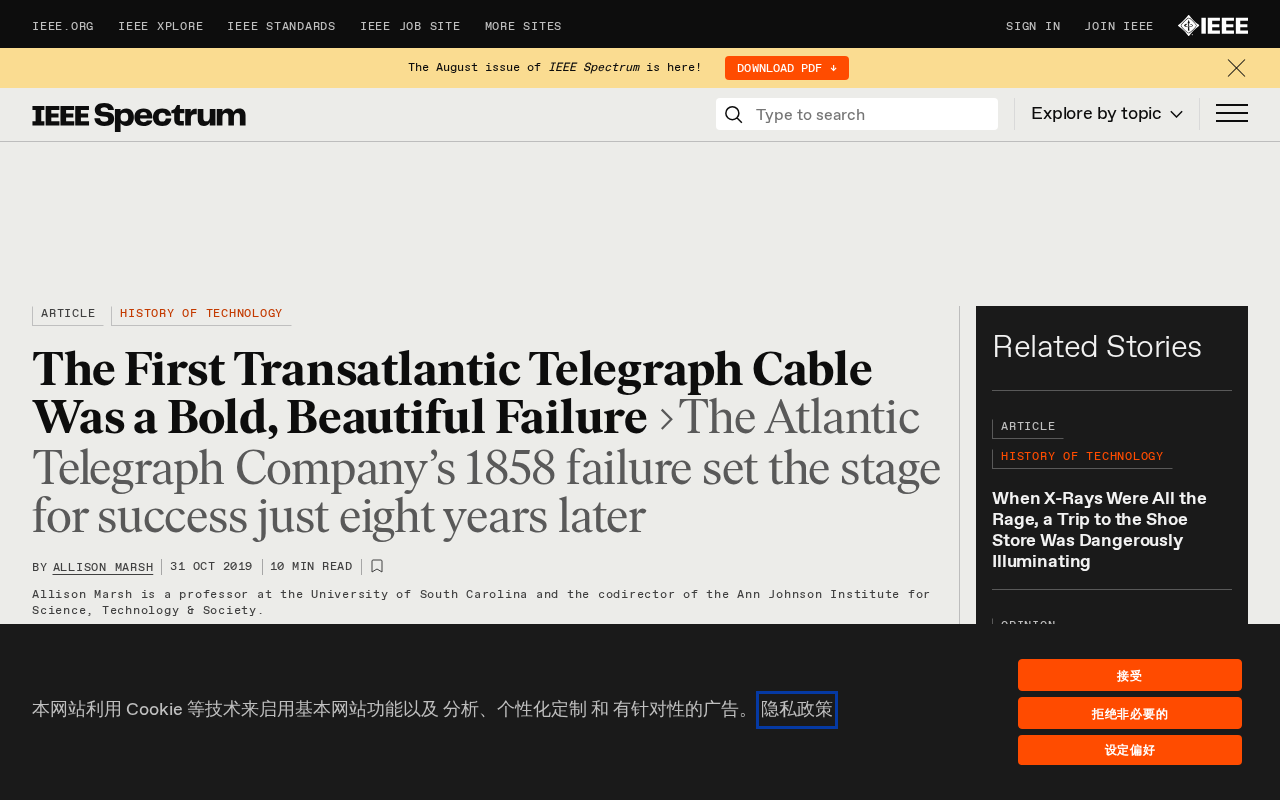Open IEEE Xplore link

pyautogui.click(x=160, y=27)
